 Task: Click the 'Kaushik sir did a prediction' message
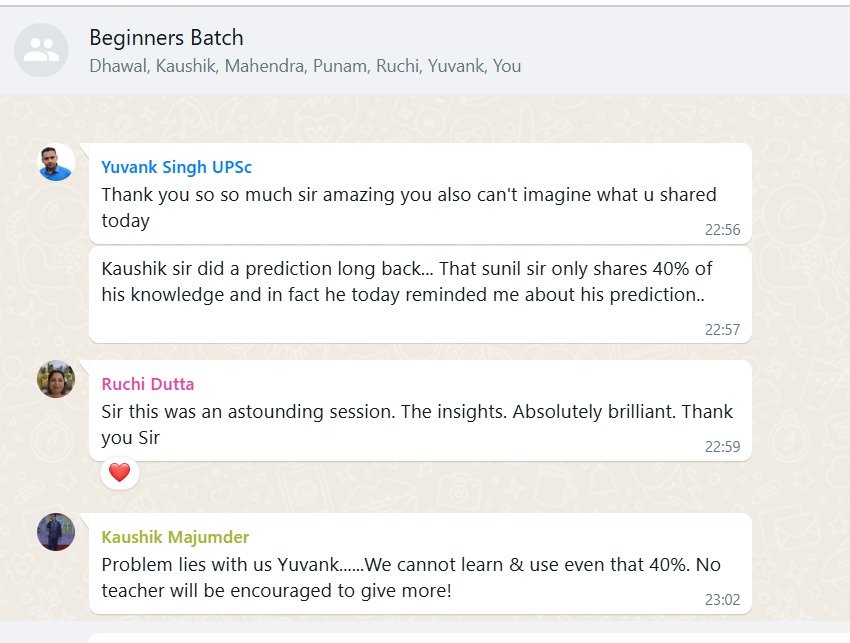[420, 295]
